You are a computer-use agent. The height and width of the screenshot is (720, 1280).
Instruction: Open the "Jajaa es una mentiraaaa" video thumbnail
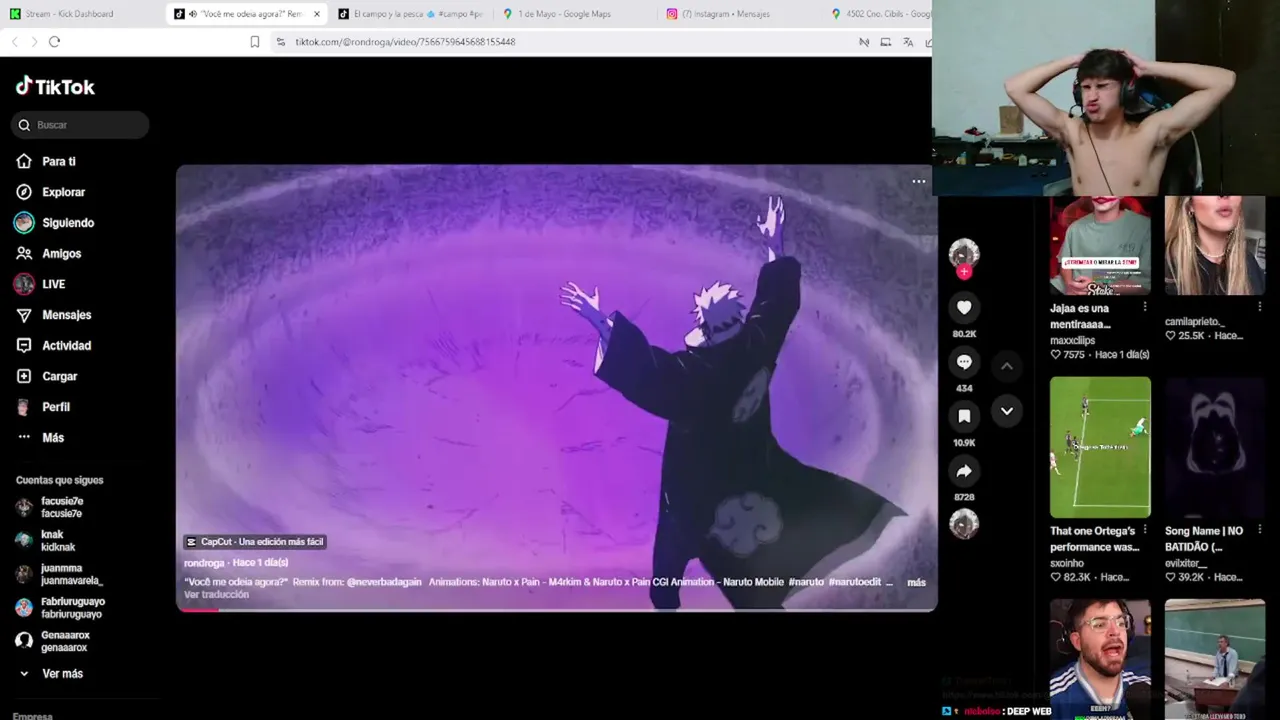pos(1100,246)
